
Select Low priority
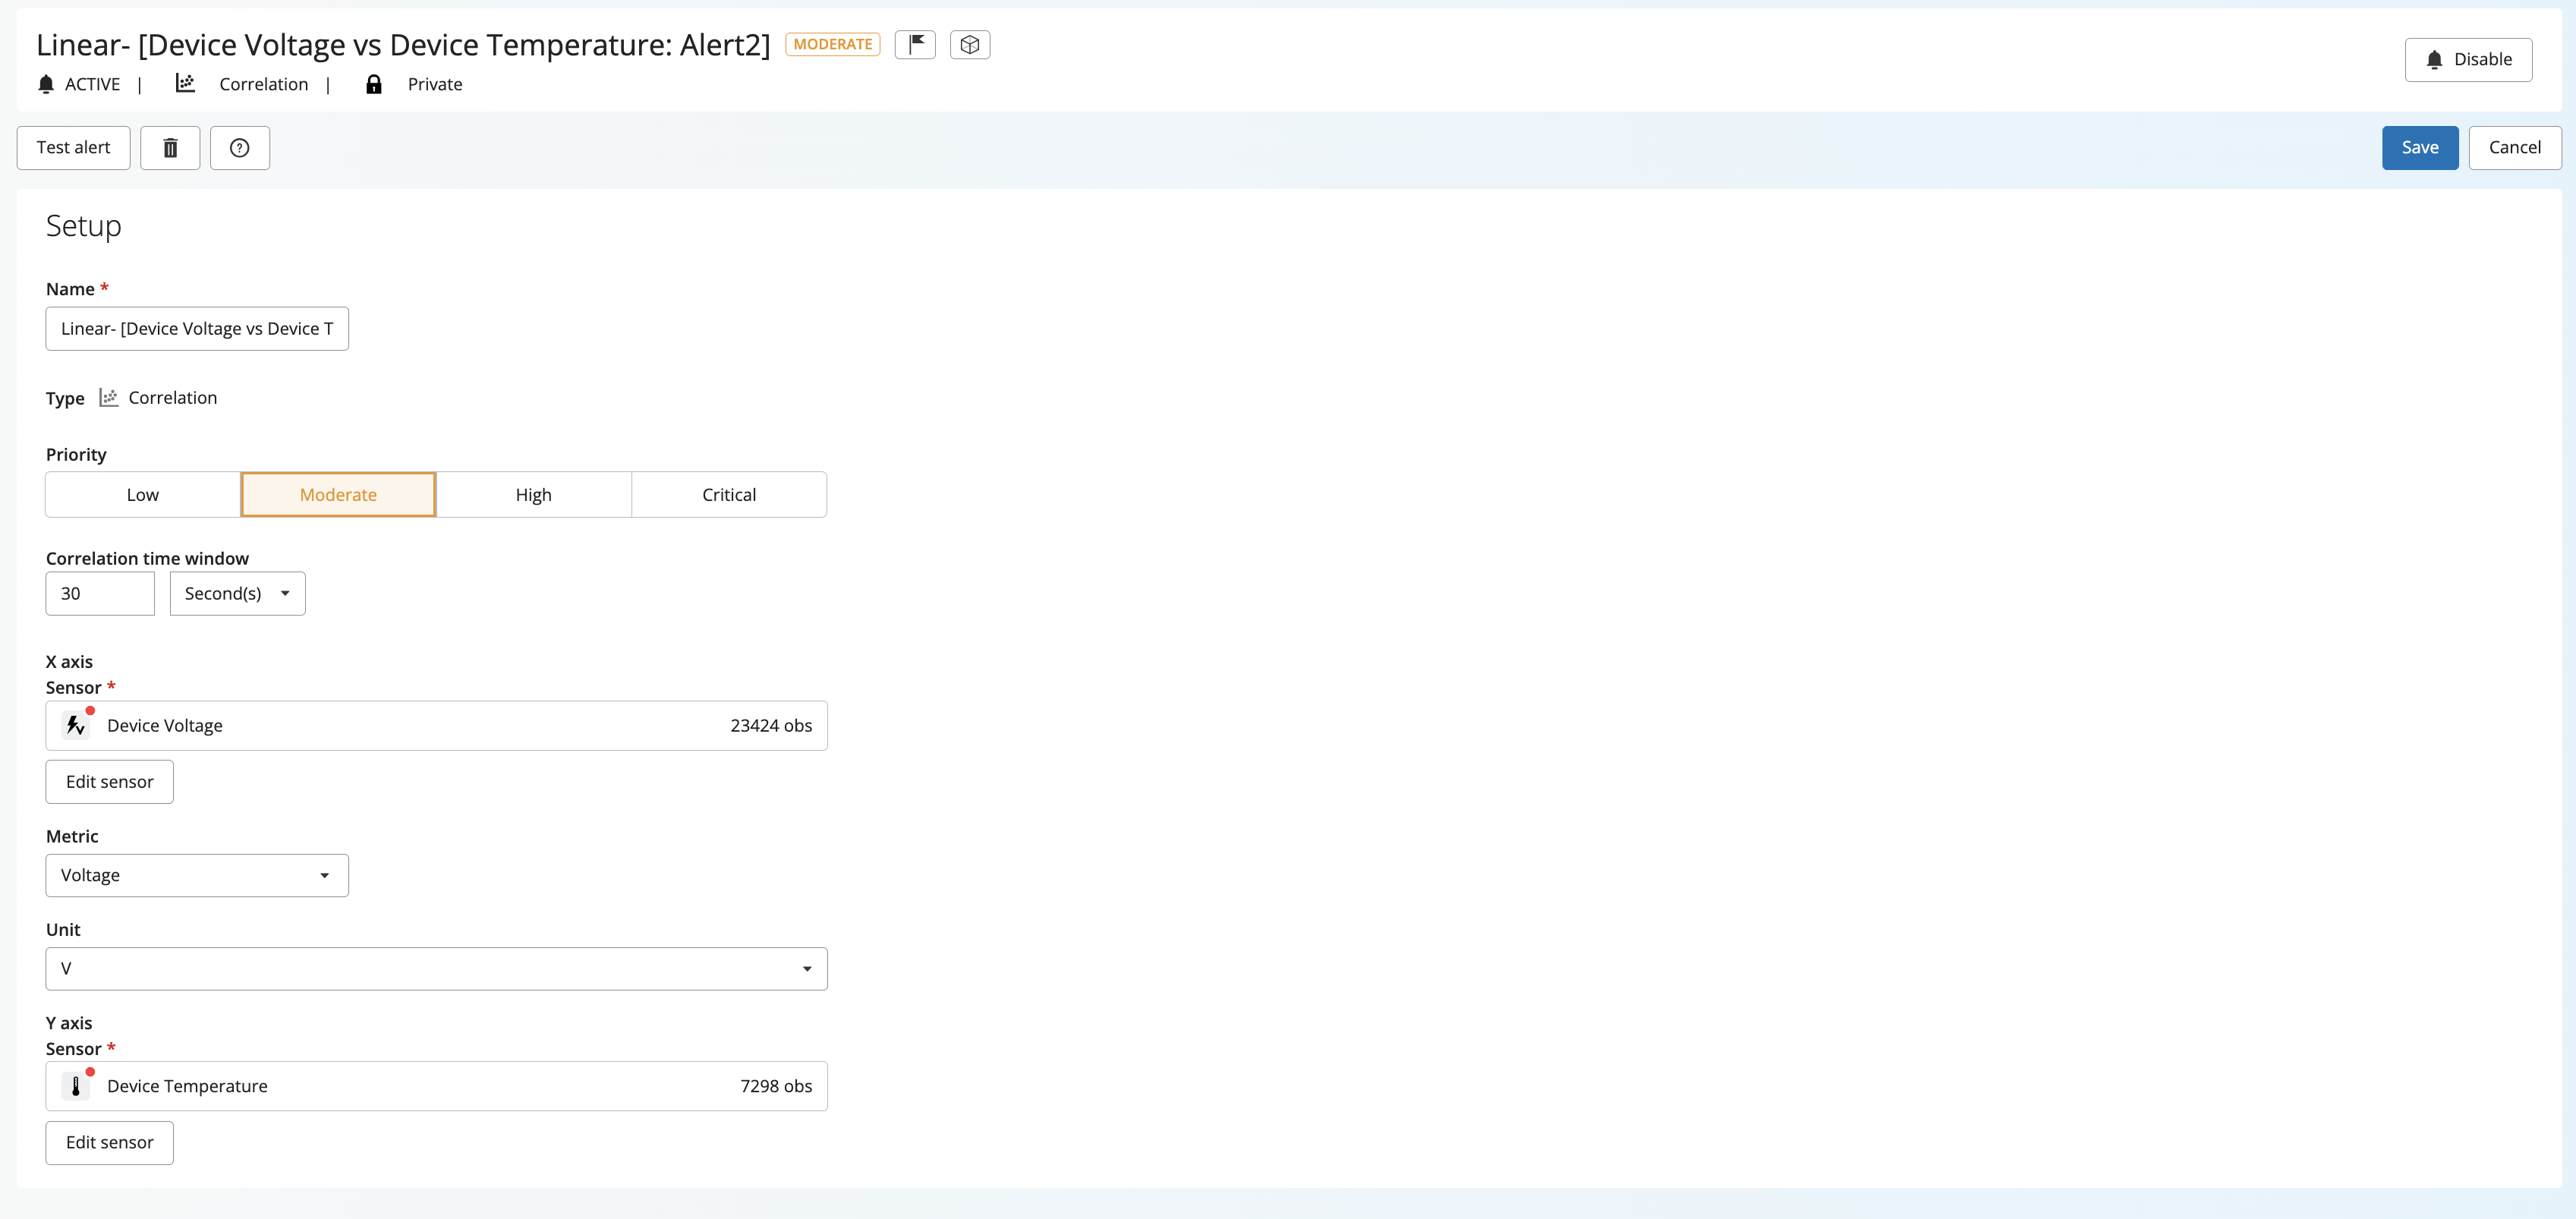coord(142,494)
